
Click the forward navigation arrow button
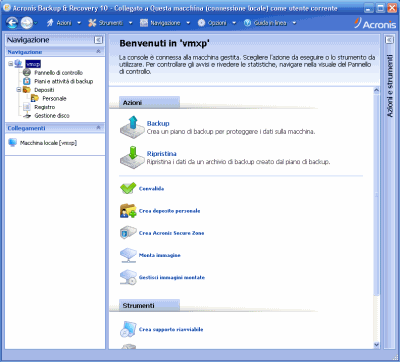26,23
